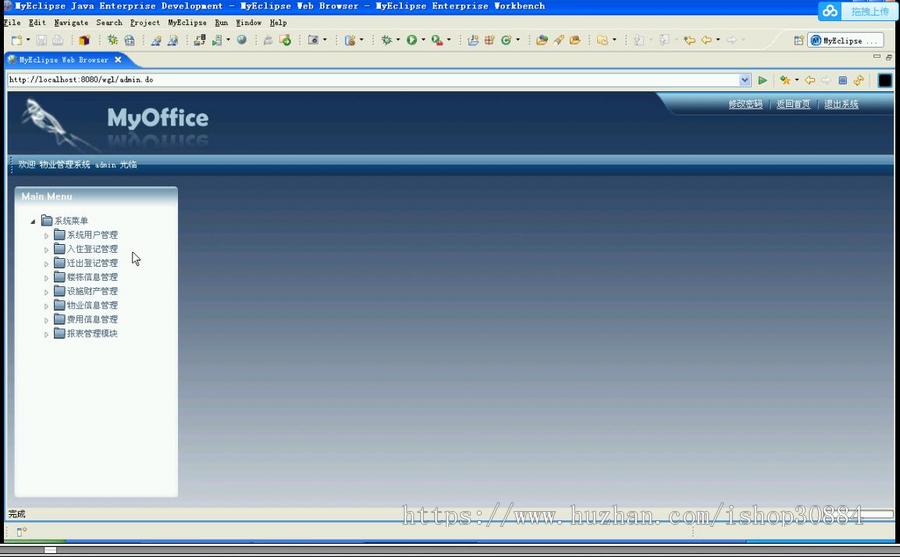Select the 费用信息管理 tree item
Image resolution: width=900 pixels, height=557 pixels.
(92, 319)
